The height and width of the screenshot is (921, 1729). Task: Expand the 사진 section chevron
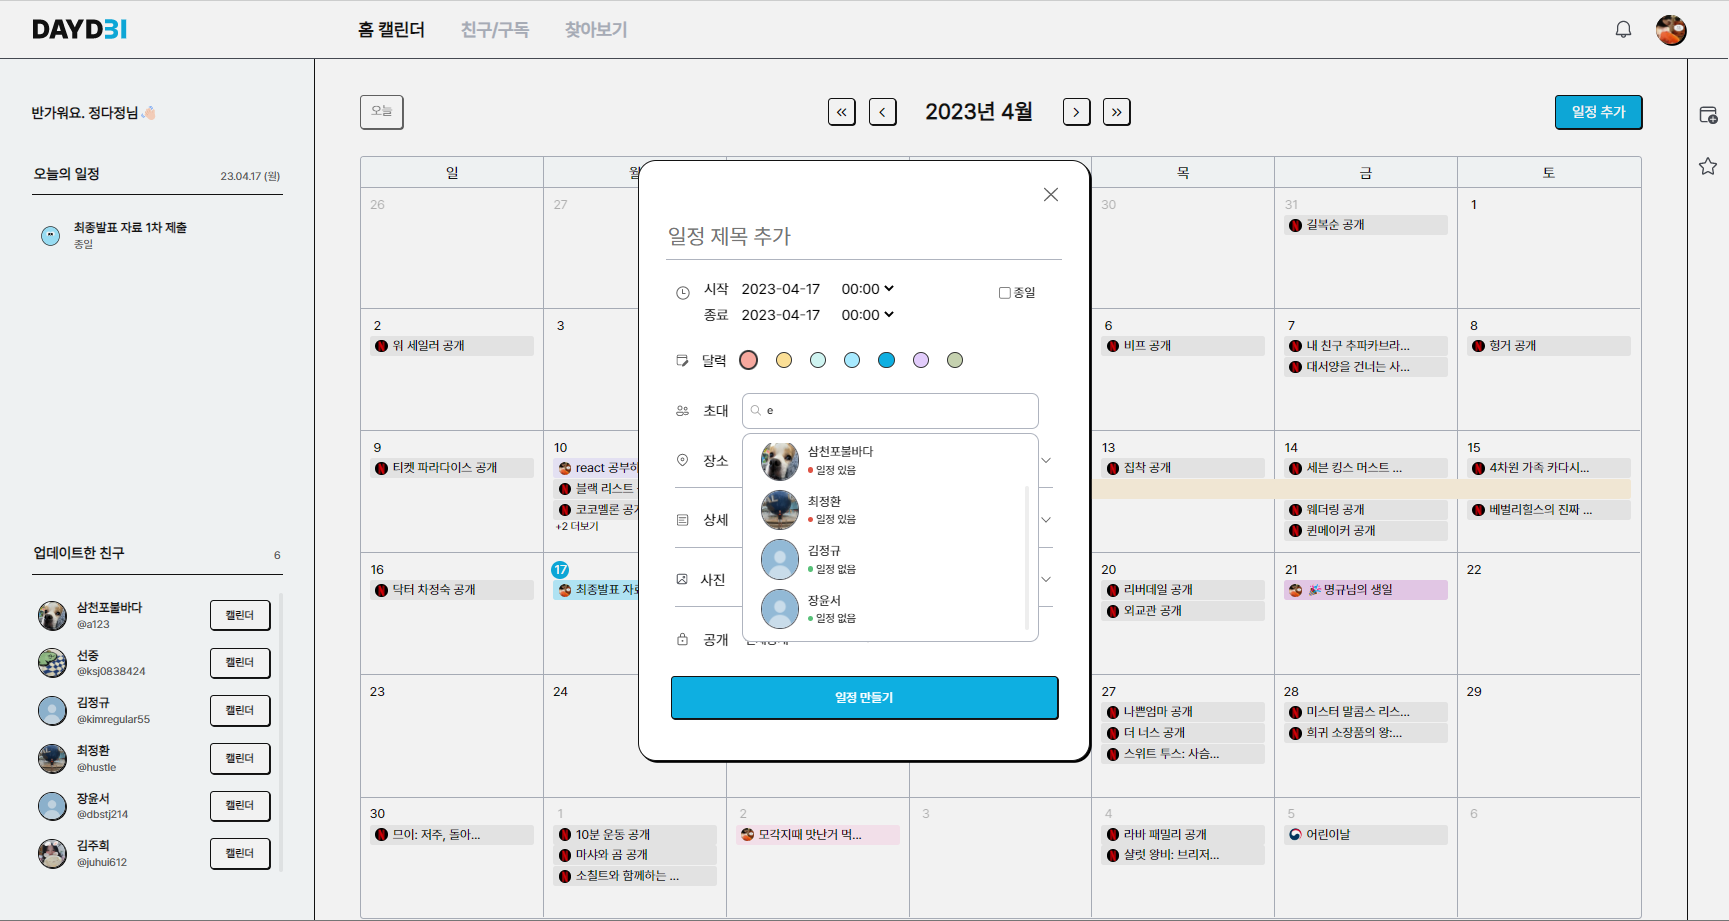click(x=1046, y=579)
